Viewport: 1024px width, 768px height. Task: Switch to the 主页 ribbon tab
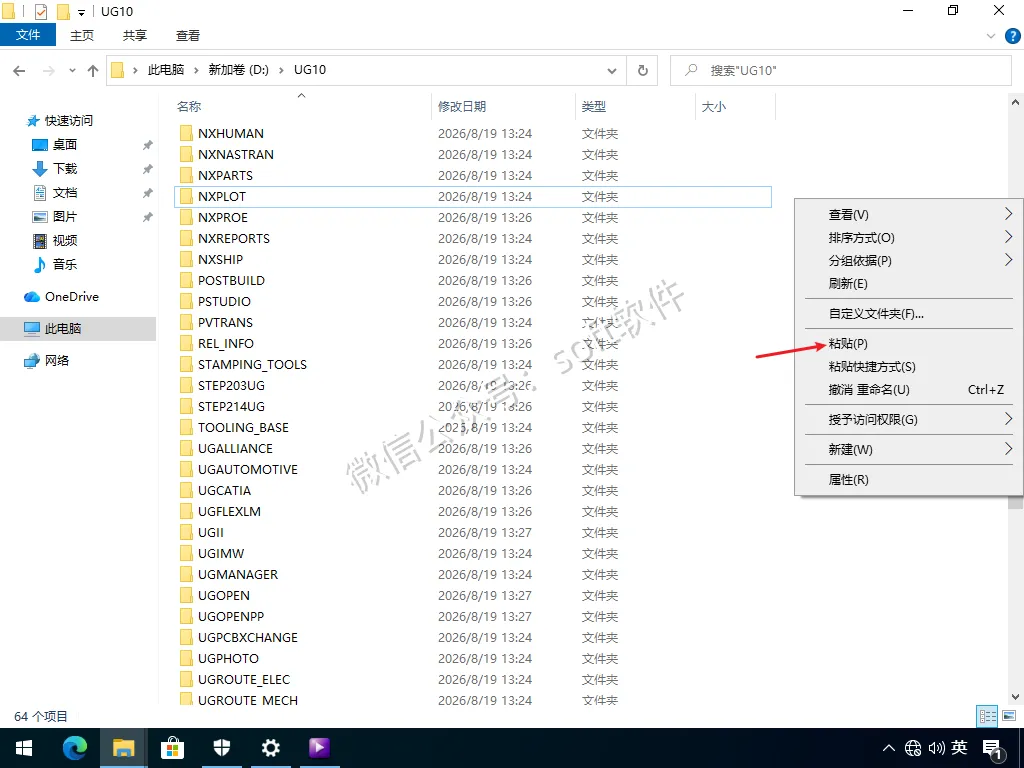click(x=82, y=35)
